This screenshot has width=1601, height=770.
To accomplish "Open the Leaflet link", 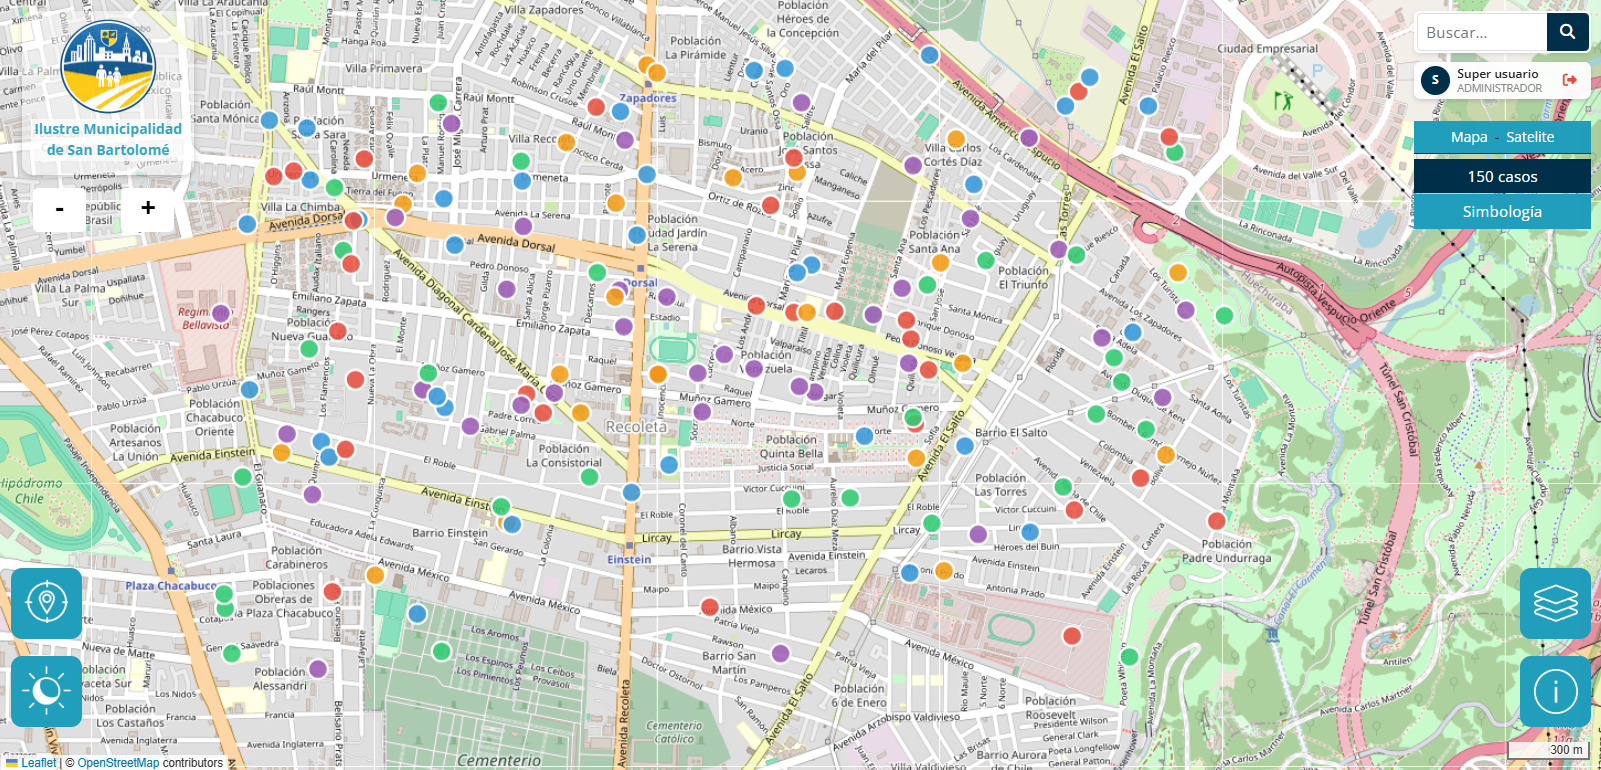I will [x=39, y=763].
